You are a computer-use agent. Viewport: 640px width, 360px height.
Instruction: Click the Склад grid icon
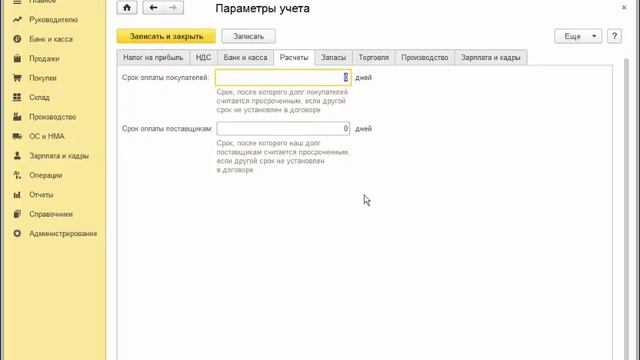tap(17, 97)
